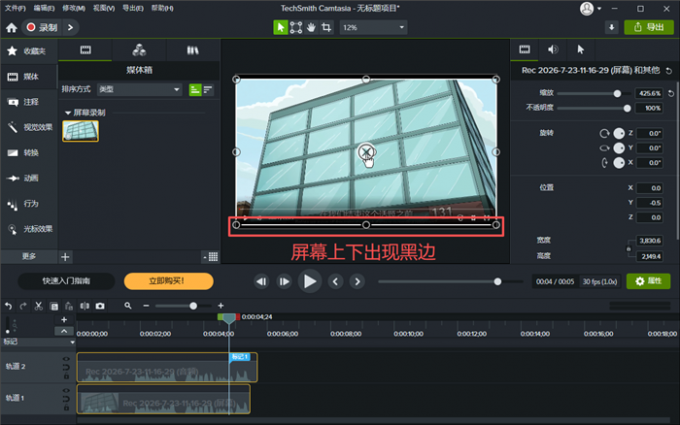The width and height of the screenshot is (680, 425).
Task: Start recording with the 录制 button
Action: [43, 28]
